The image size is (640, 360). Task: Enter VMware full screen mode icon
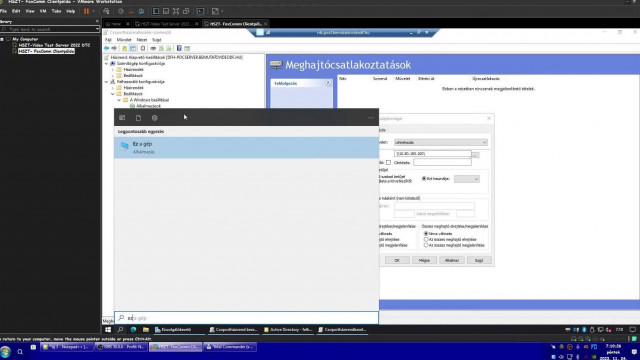pyautogui.click(x=176, y=11)
